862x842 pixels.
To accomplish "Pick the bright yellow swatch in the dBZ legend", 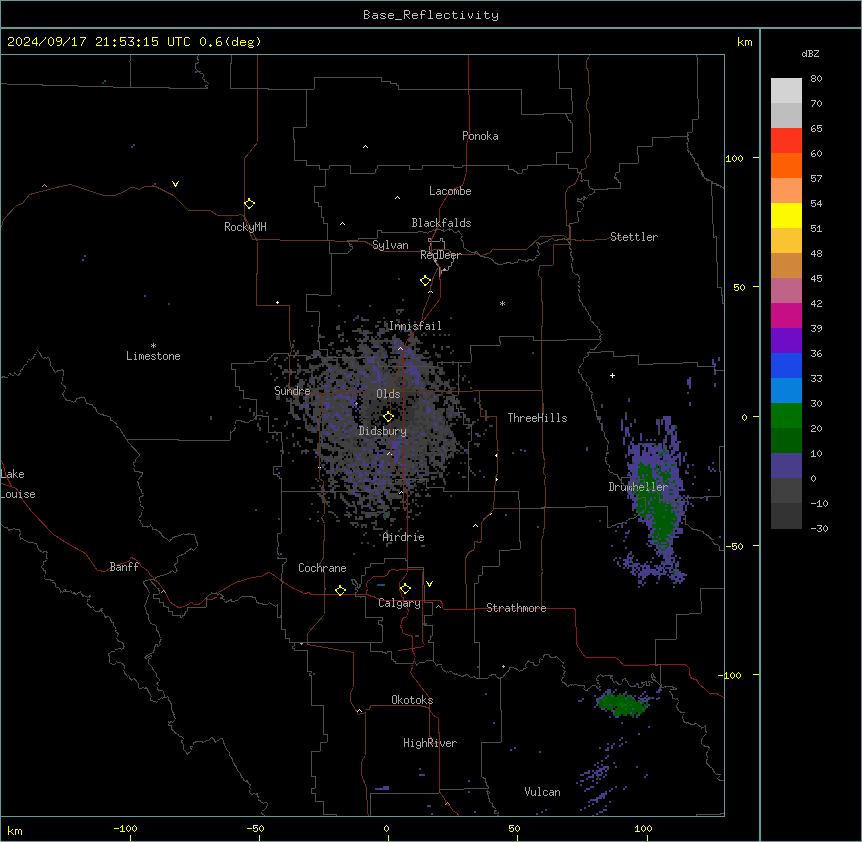I will (786, 215).
